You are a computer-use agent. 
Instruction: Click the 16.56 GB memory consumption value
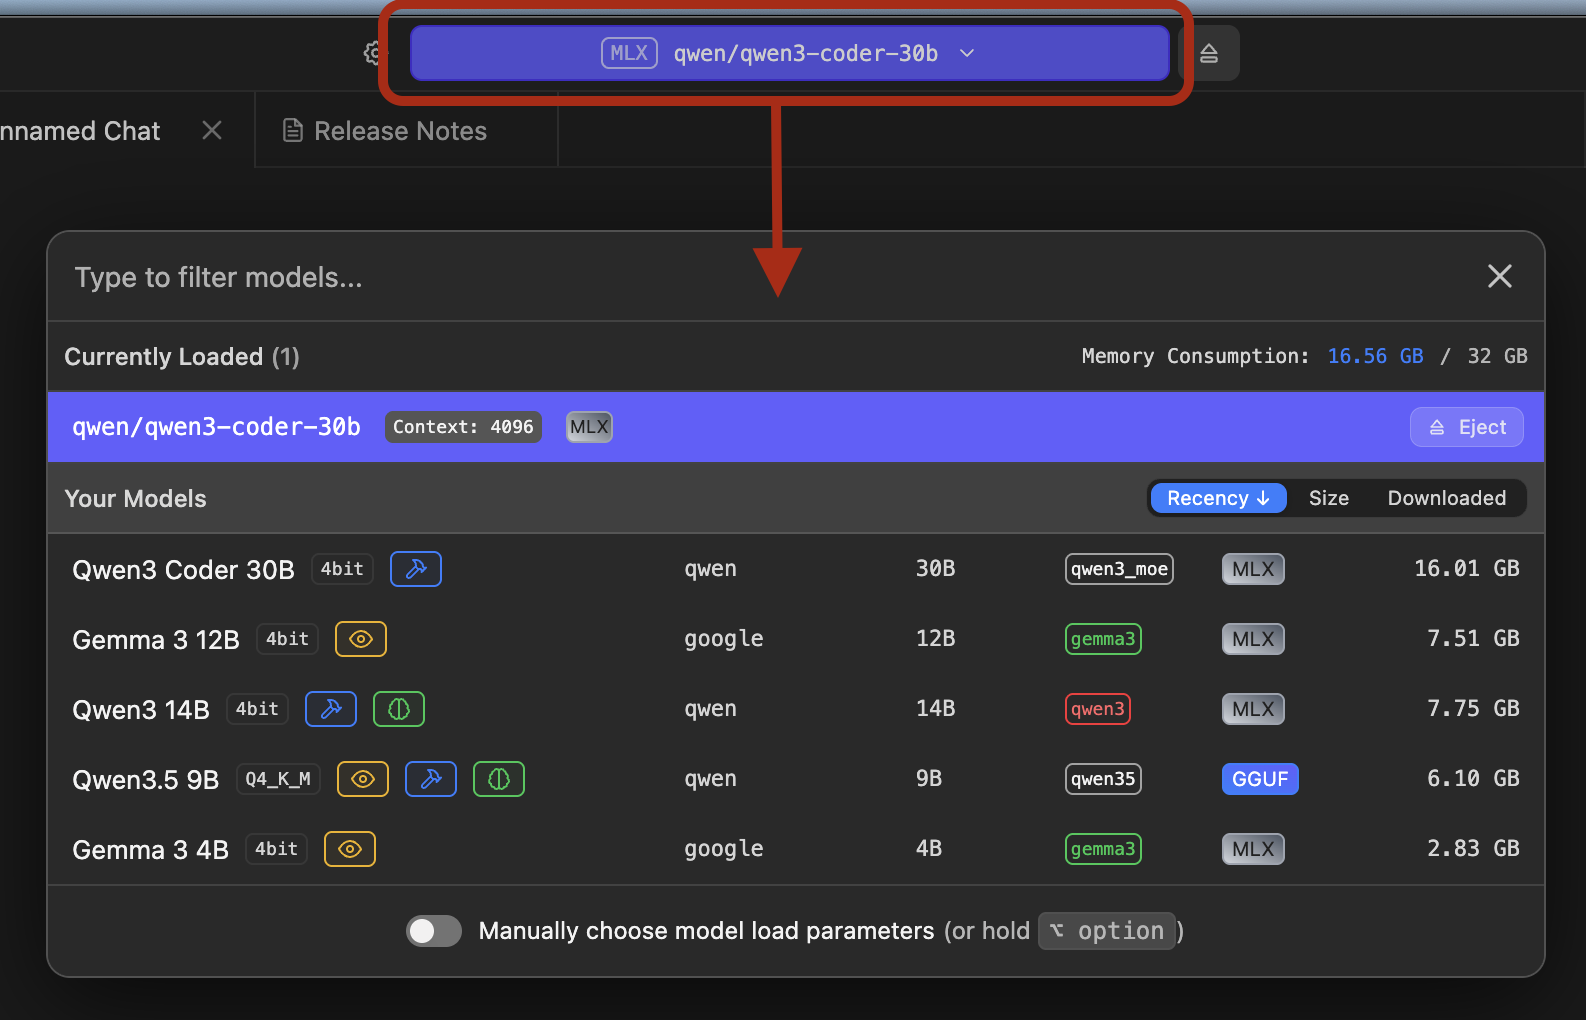1375,356
